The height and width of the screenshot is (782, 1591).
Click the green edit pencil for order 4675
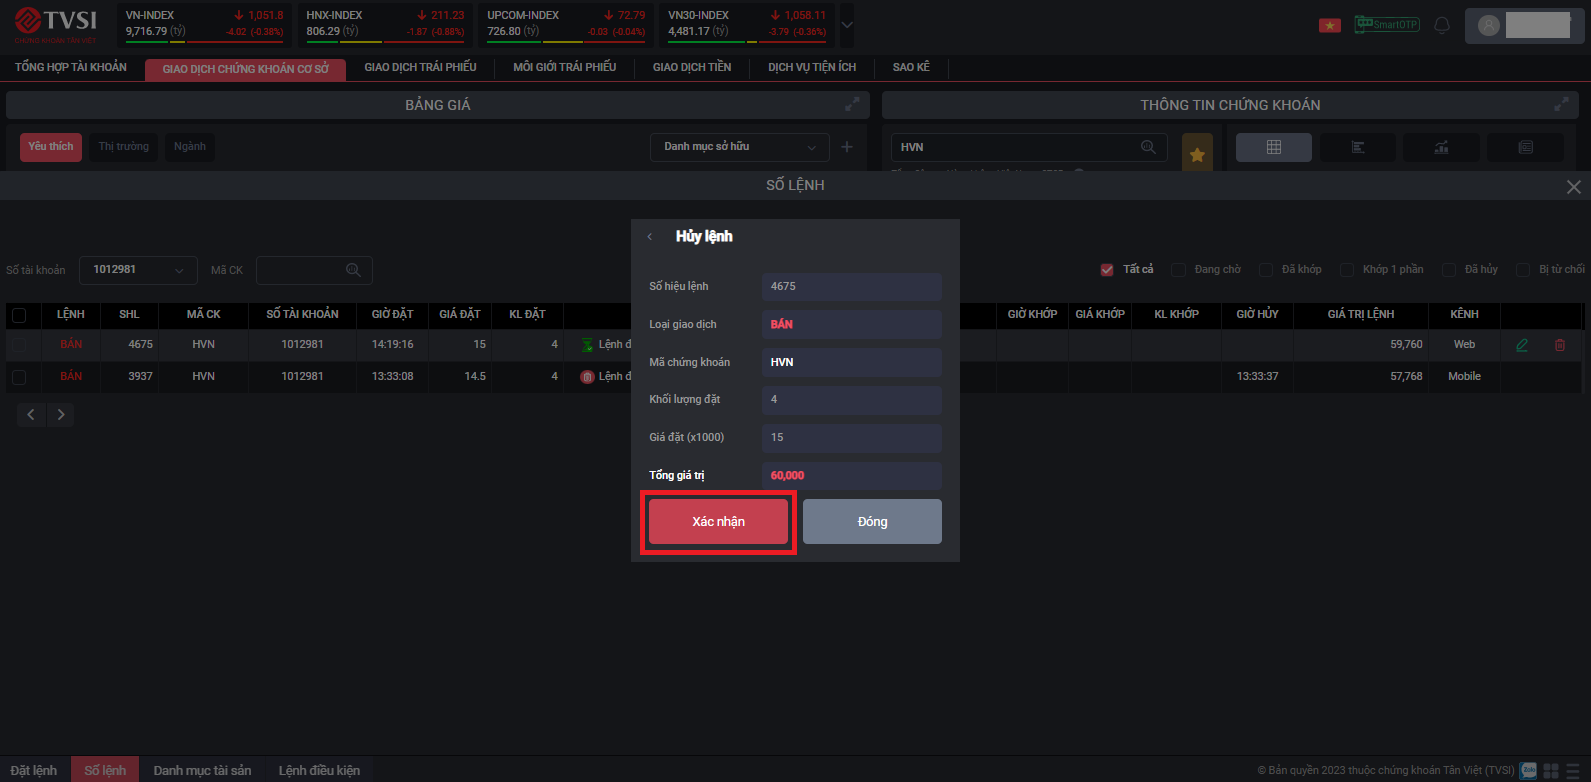pos(1521,345)
